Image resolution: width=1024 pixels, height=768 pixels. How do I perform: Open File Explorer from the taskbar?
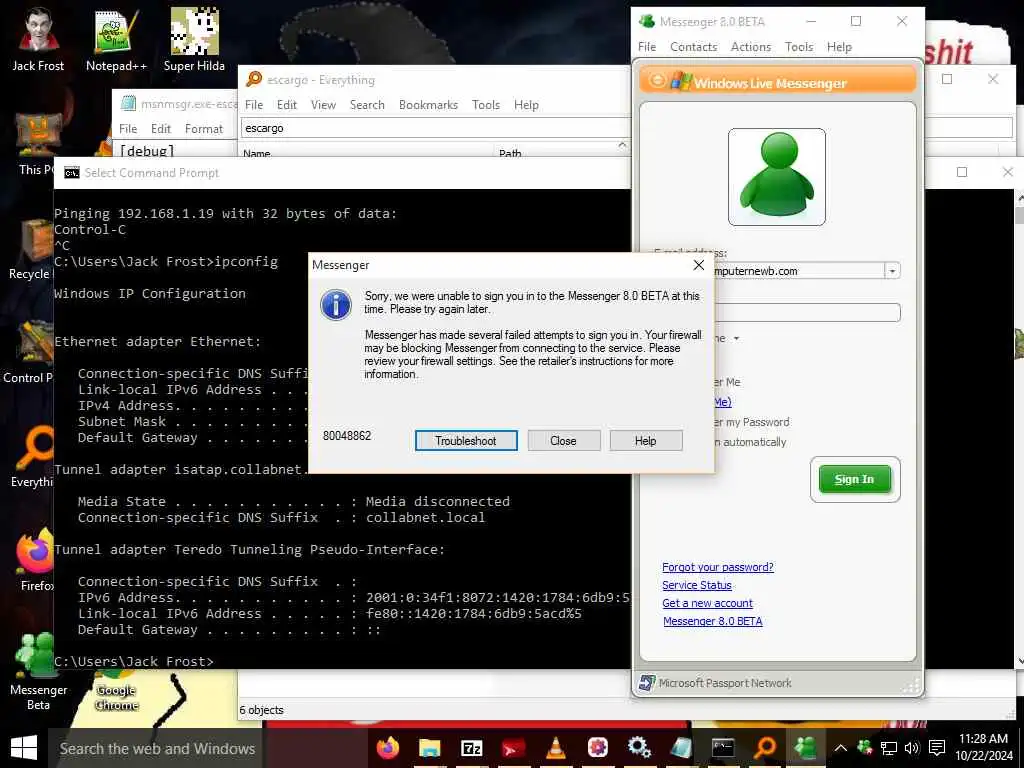(x=429, y=748)
